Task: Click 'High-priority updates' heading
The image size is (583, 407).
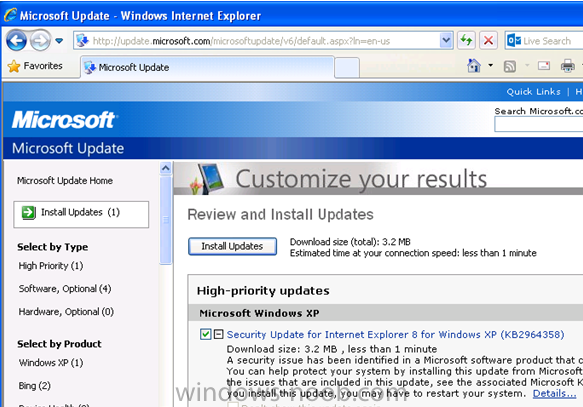Action: pyautogui.click(x=263, y=291)
